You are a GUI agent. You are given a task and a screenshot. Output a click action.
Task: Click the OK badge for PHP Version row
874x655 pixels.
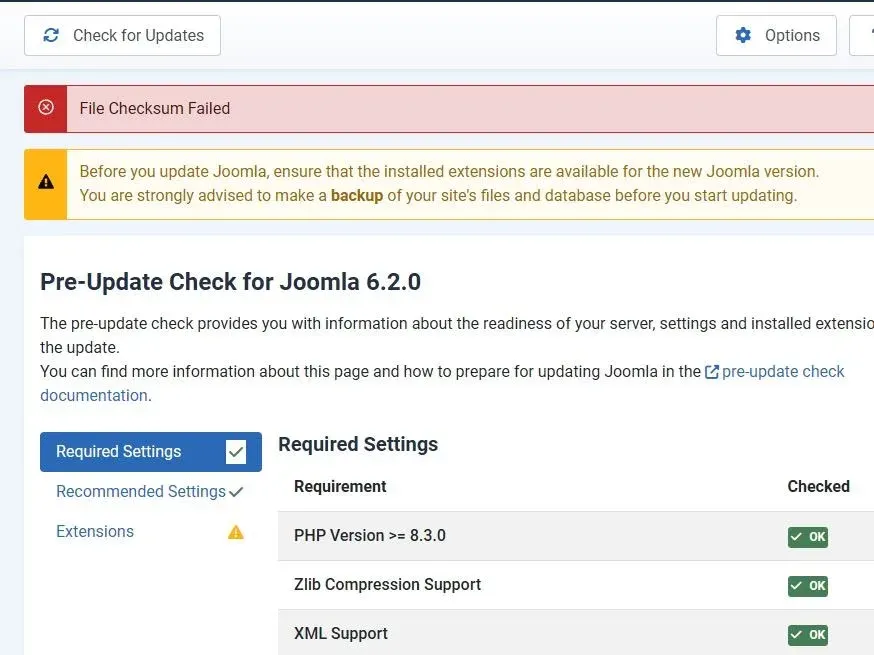(808, 537)
